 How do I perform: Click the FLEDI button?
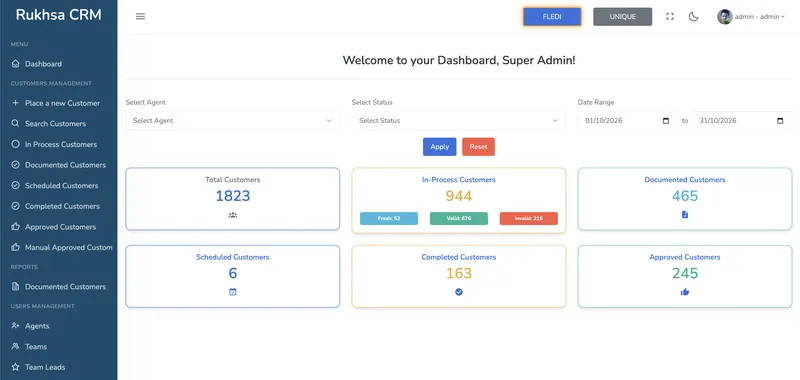click(552, 17)
